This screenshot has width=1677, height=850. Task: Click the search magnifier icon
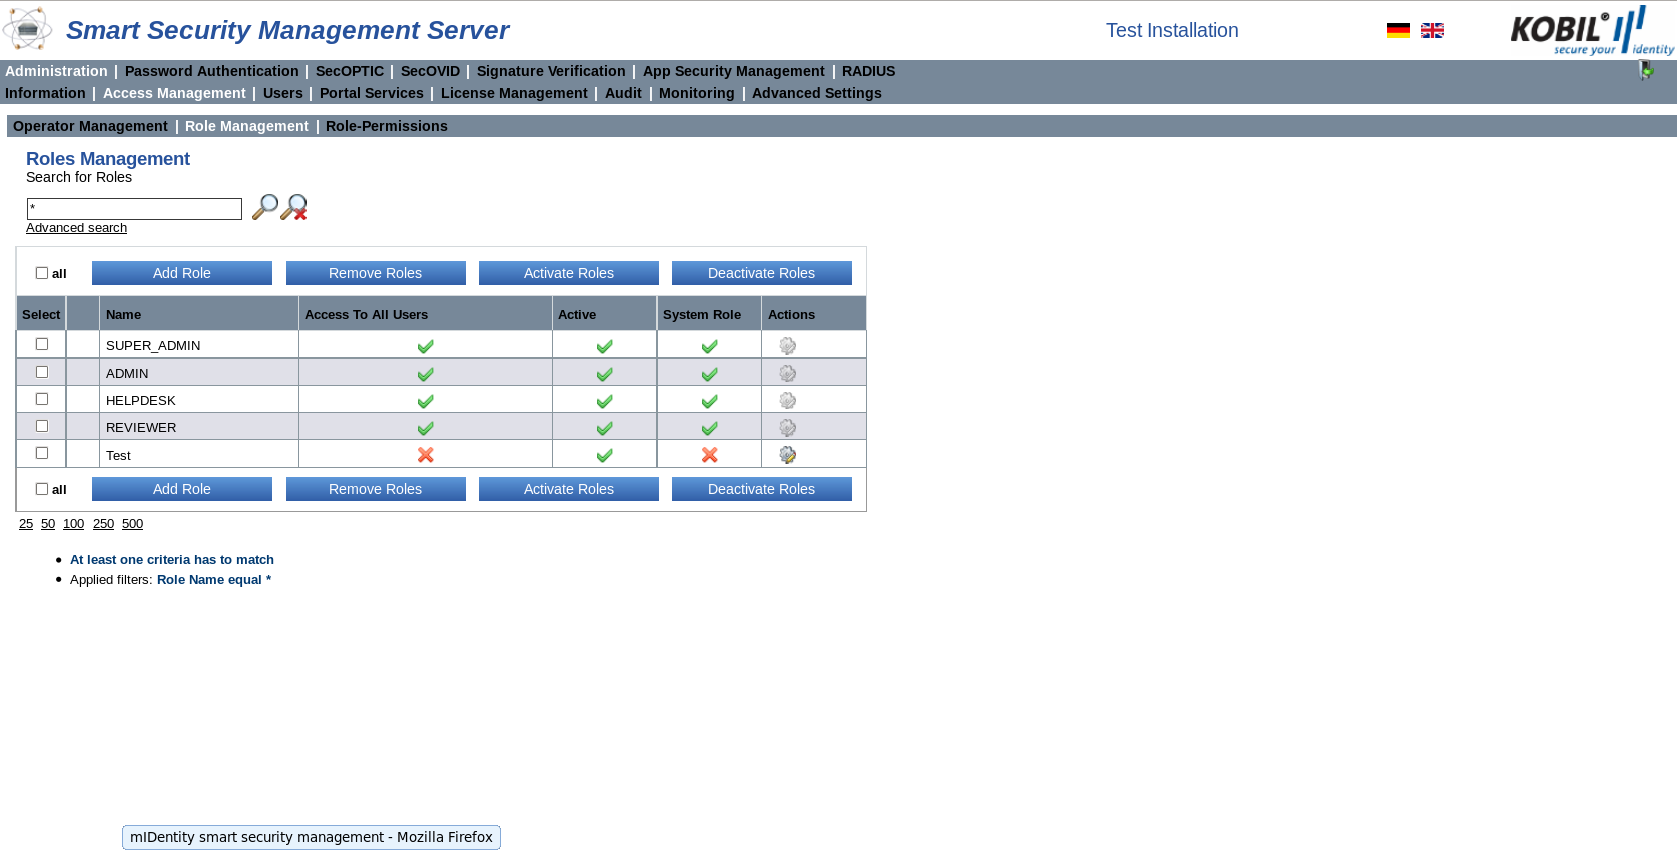click(264, 207)
